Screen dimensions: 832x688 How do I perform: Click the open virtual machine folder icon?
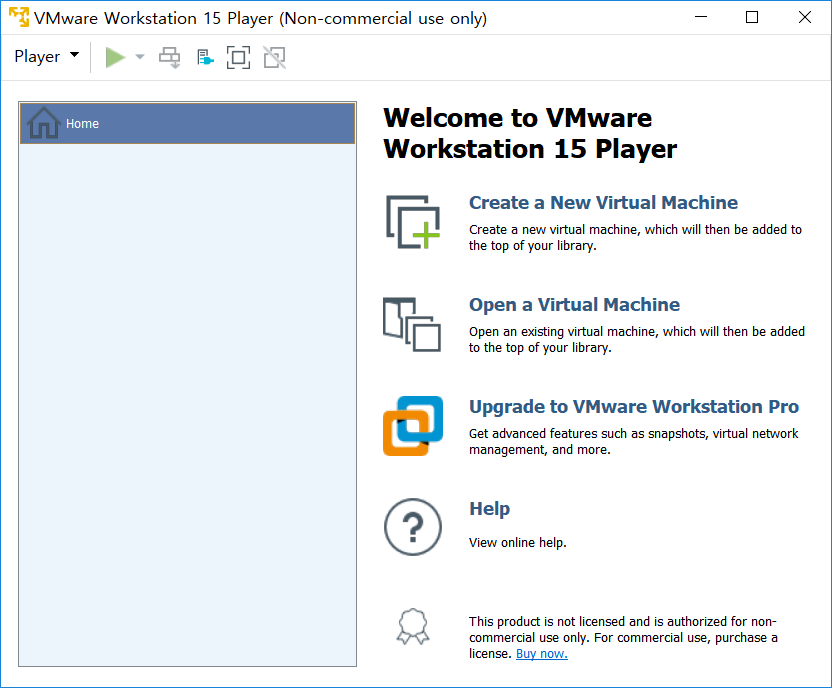click(x=412, y=324)
